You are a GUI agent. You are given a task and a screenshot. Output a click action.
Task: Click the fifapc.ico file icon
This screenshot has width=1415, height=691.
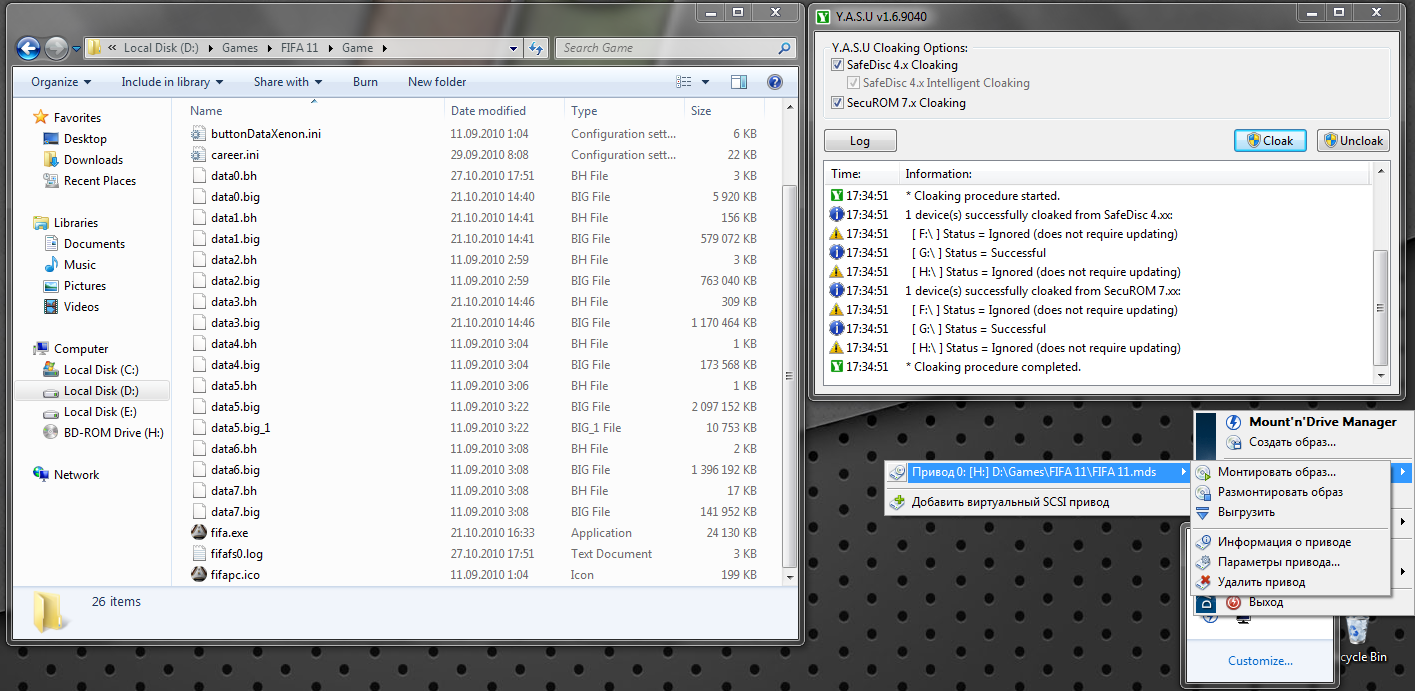198,575
